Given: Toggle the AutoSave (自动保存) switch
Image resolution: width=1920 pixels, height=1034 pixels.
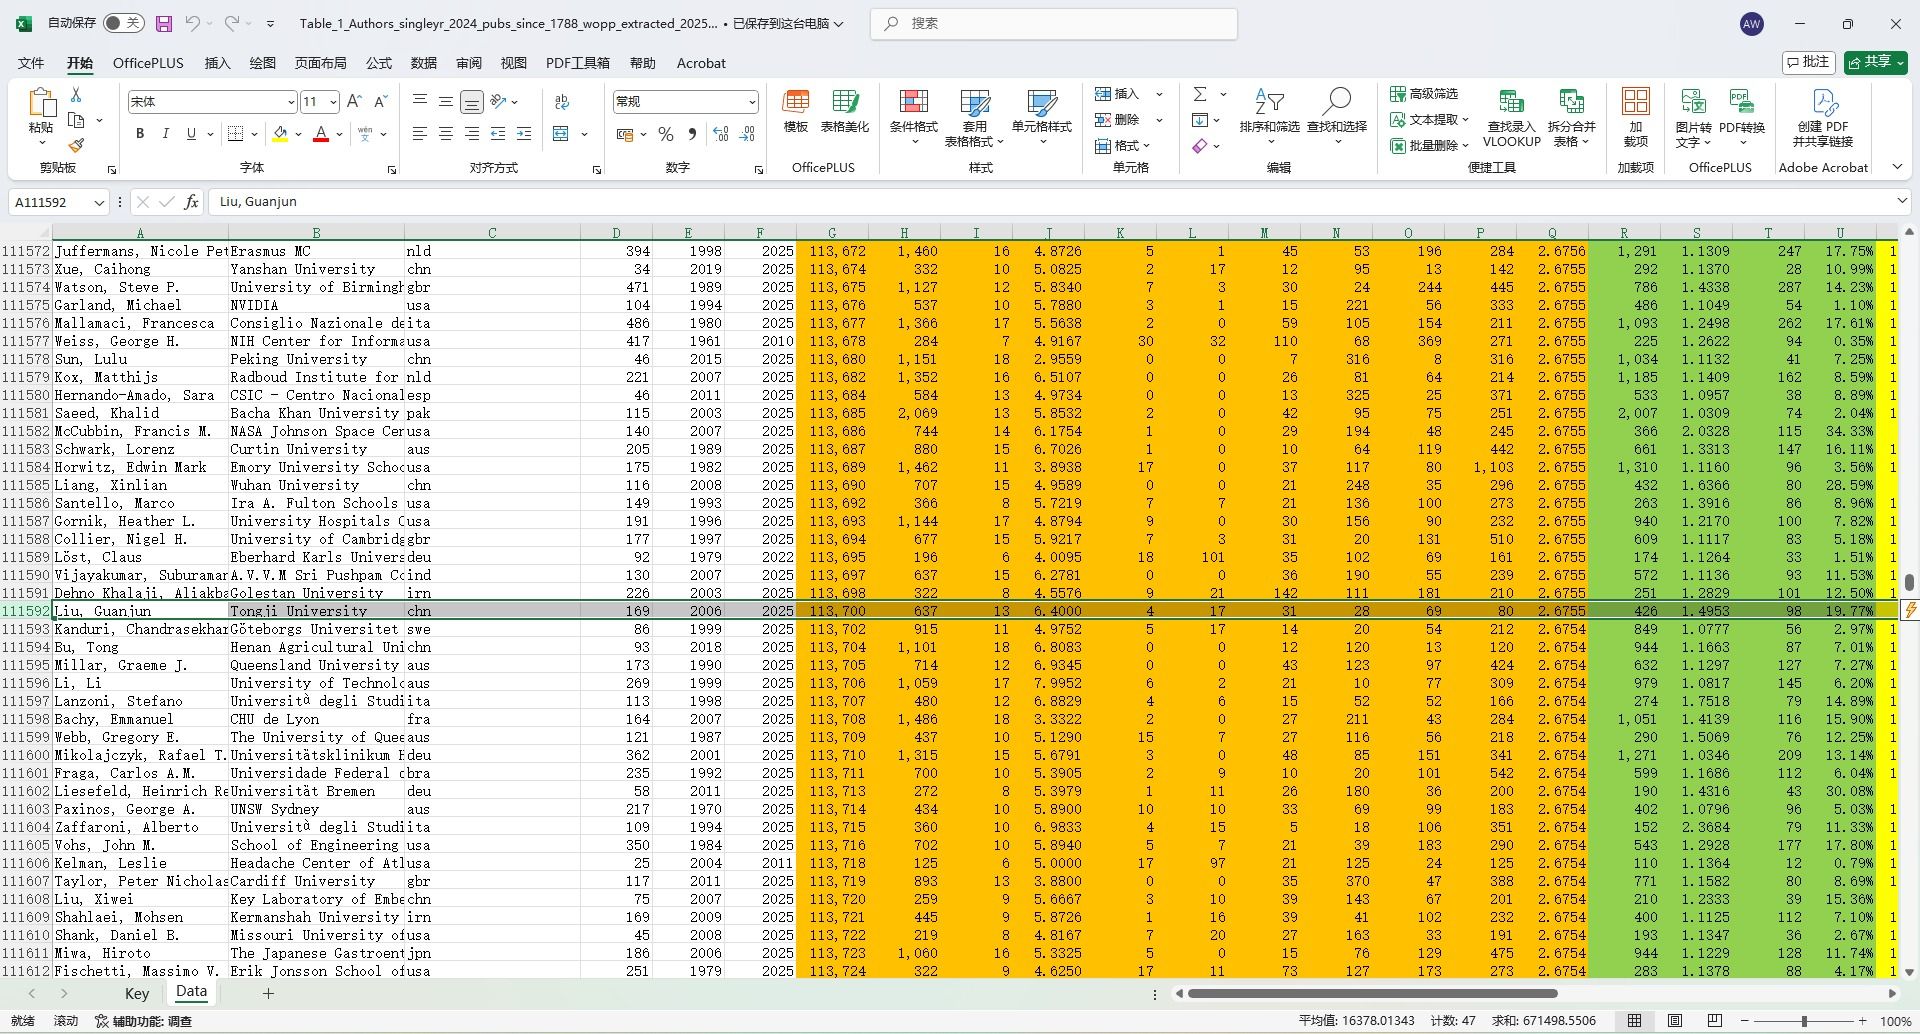Looking at the screenshot, I should (x=123, y=23).
